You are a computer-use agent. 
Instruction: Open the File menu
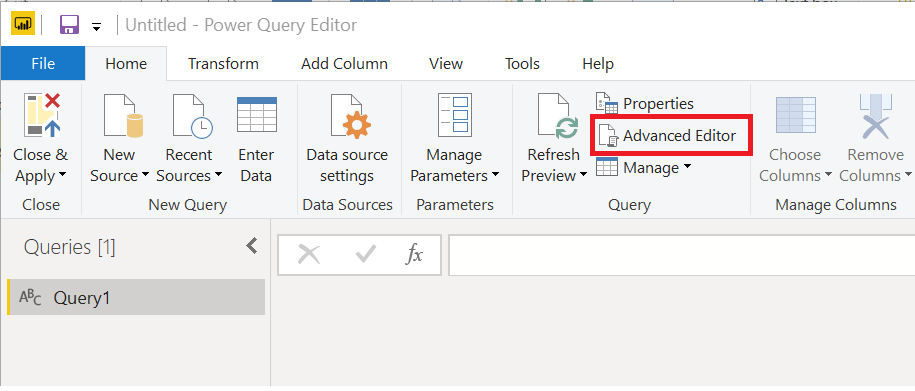43,63
